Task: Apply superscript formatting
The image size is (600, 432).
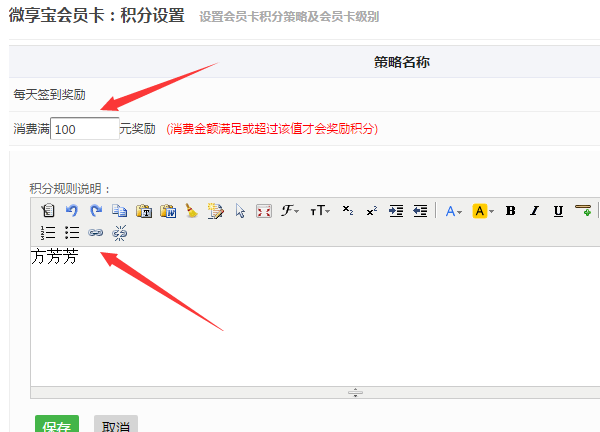Action: (x=372, y=211)
